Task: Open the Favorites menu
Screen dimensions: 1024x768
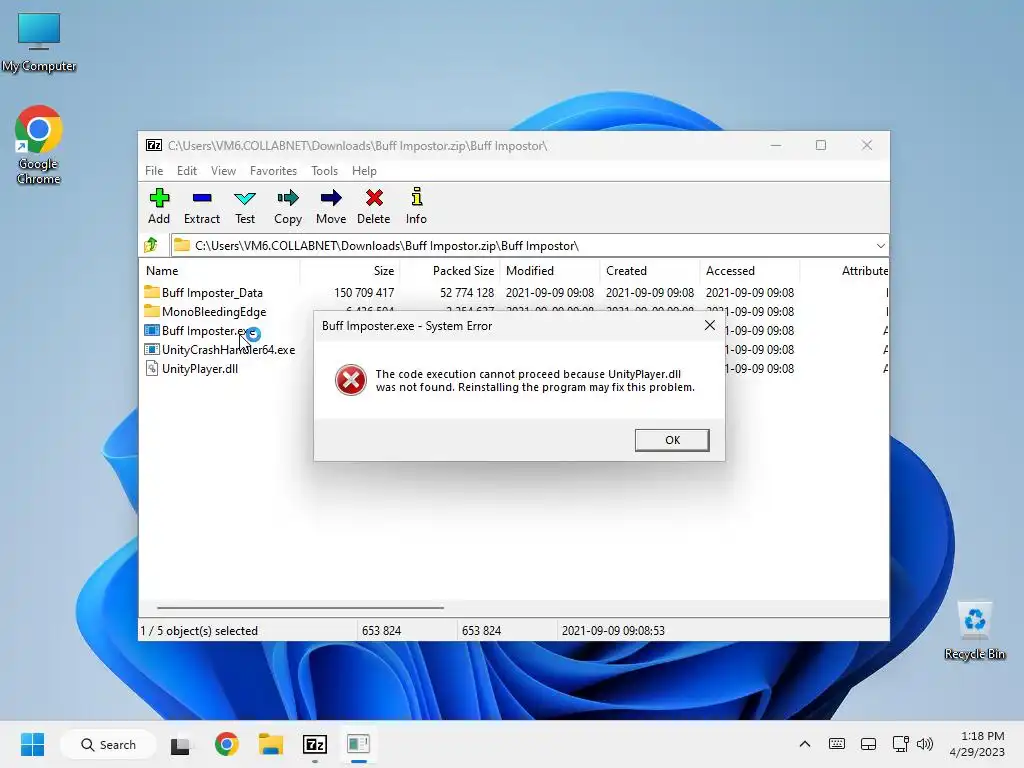Action: pyautogui.click(x=273, y=170)
